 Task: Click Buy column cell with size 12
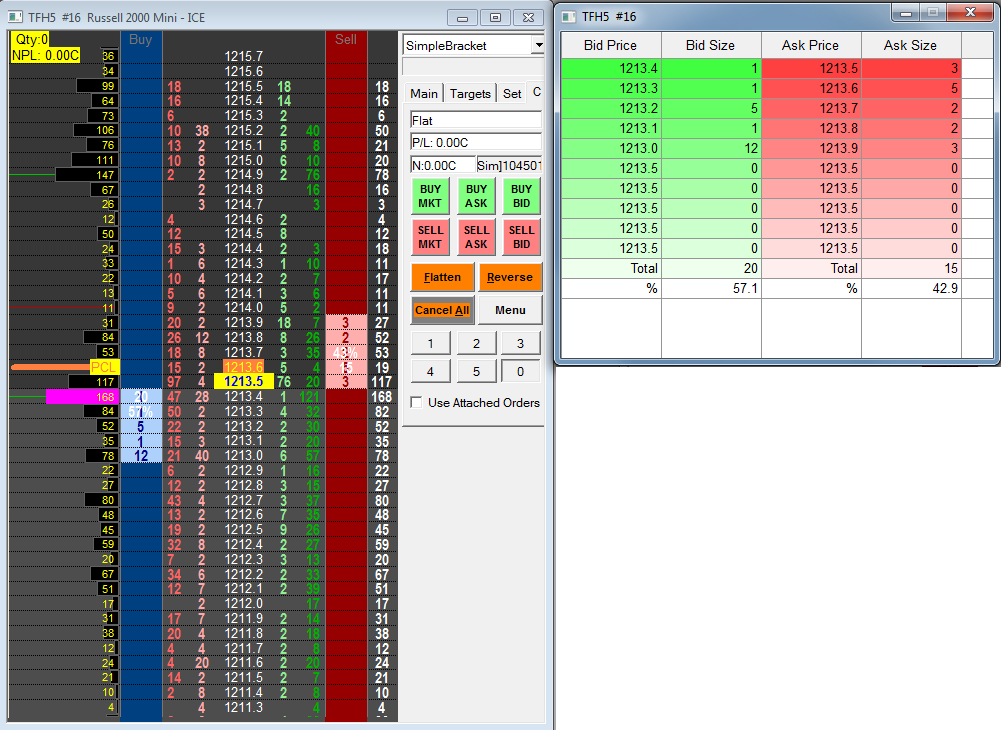141,456
